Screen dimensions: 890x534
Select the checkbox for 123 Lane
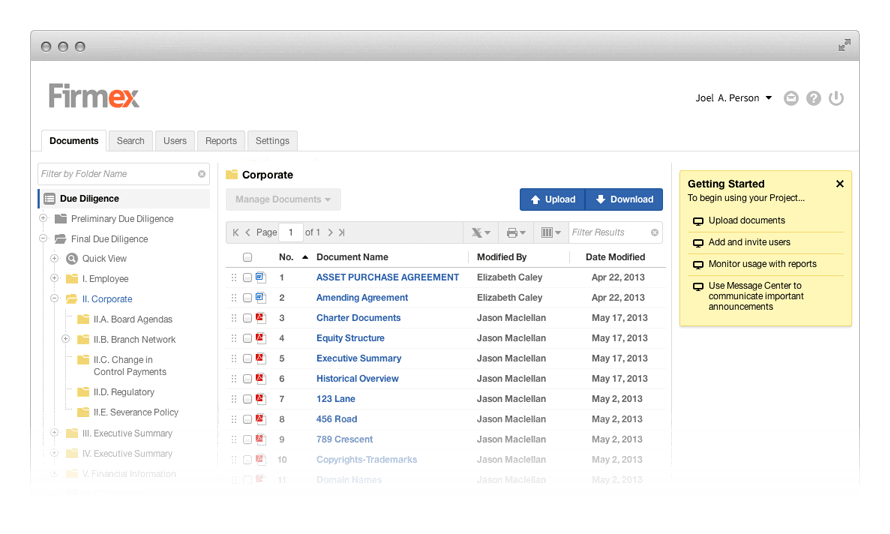click(247, 399)
